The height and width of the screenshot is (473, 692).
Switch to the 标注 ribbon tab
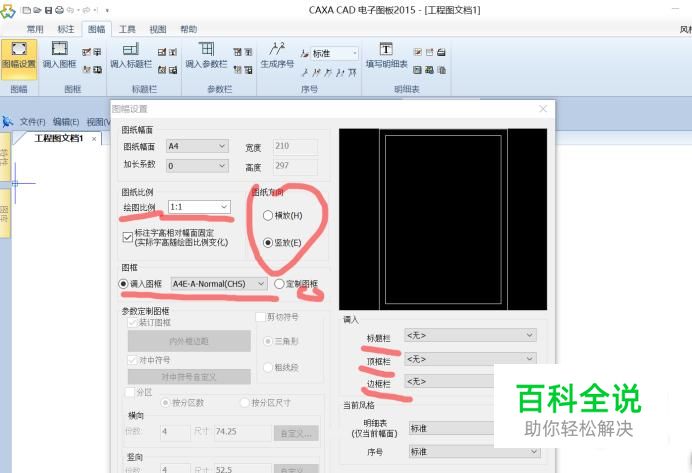66,29
